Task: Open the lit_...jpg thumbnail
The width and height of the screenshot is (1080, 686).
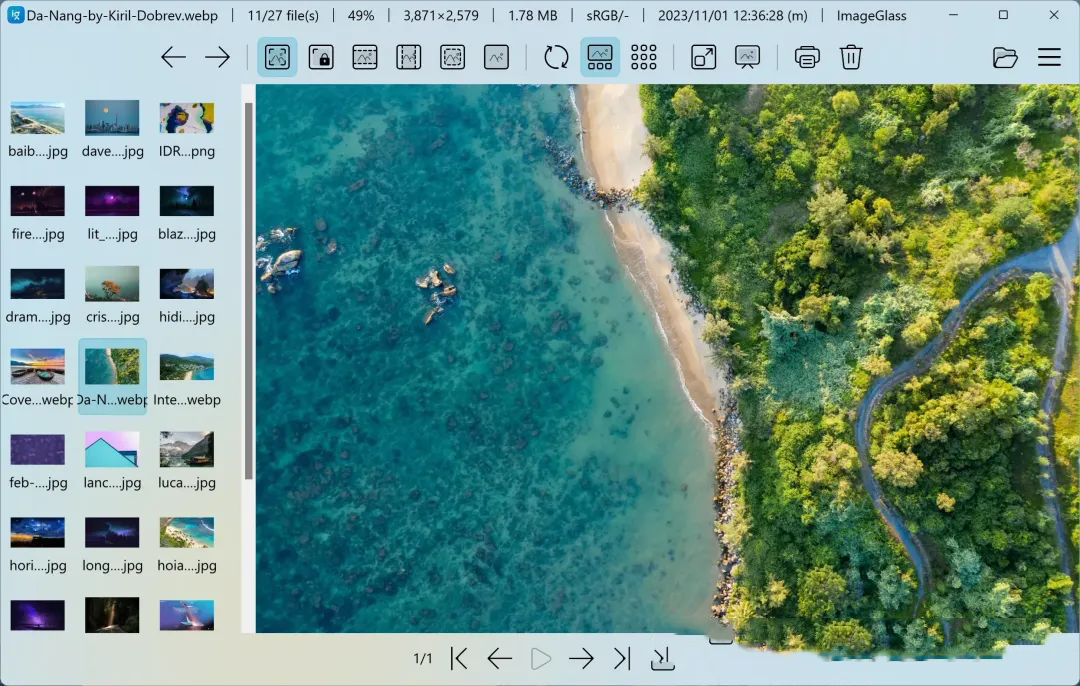Action: [x=112, y=212]
